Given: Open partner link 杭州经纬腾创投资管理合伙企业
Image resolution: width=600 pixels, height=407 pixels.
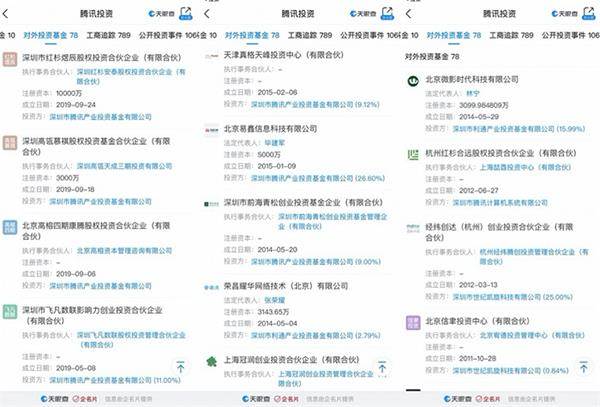Looking at the screenshot, I should coord(534,257).
